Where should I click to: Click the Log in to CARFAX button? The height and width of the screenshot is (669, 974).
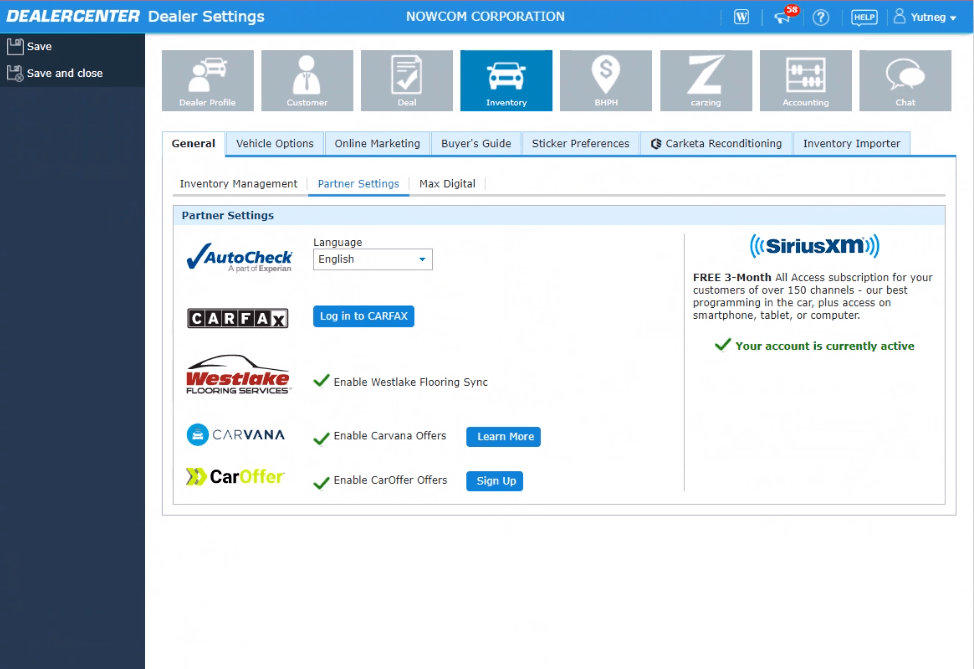click(x=363, y=316)
